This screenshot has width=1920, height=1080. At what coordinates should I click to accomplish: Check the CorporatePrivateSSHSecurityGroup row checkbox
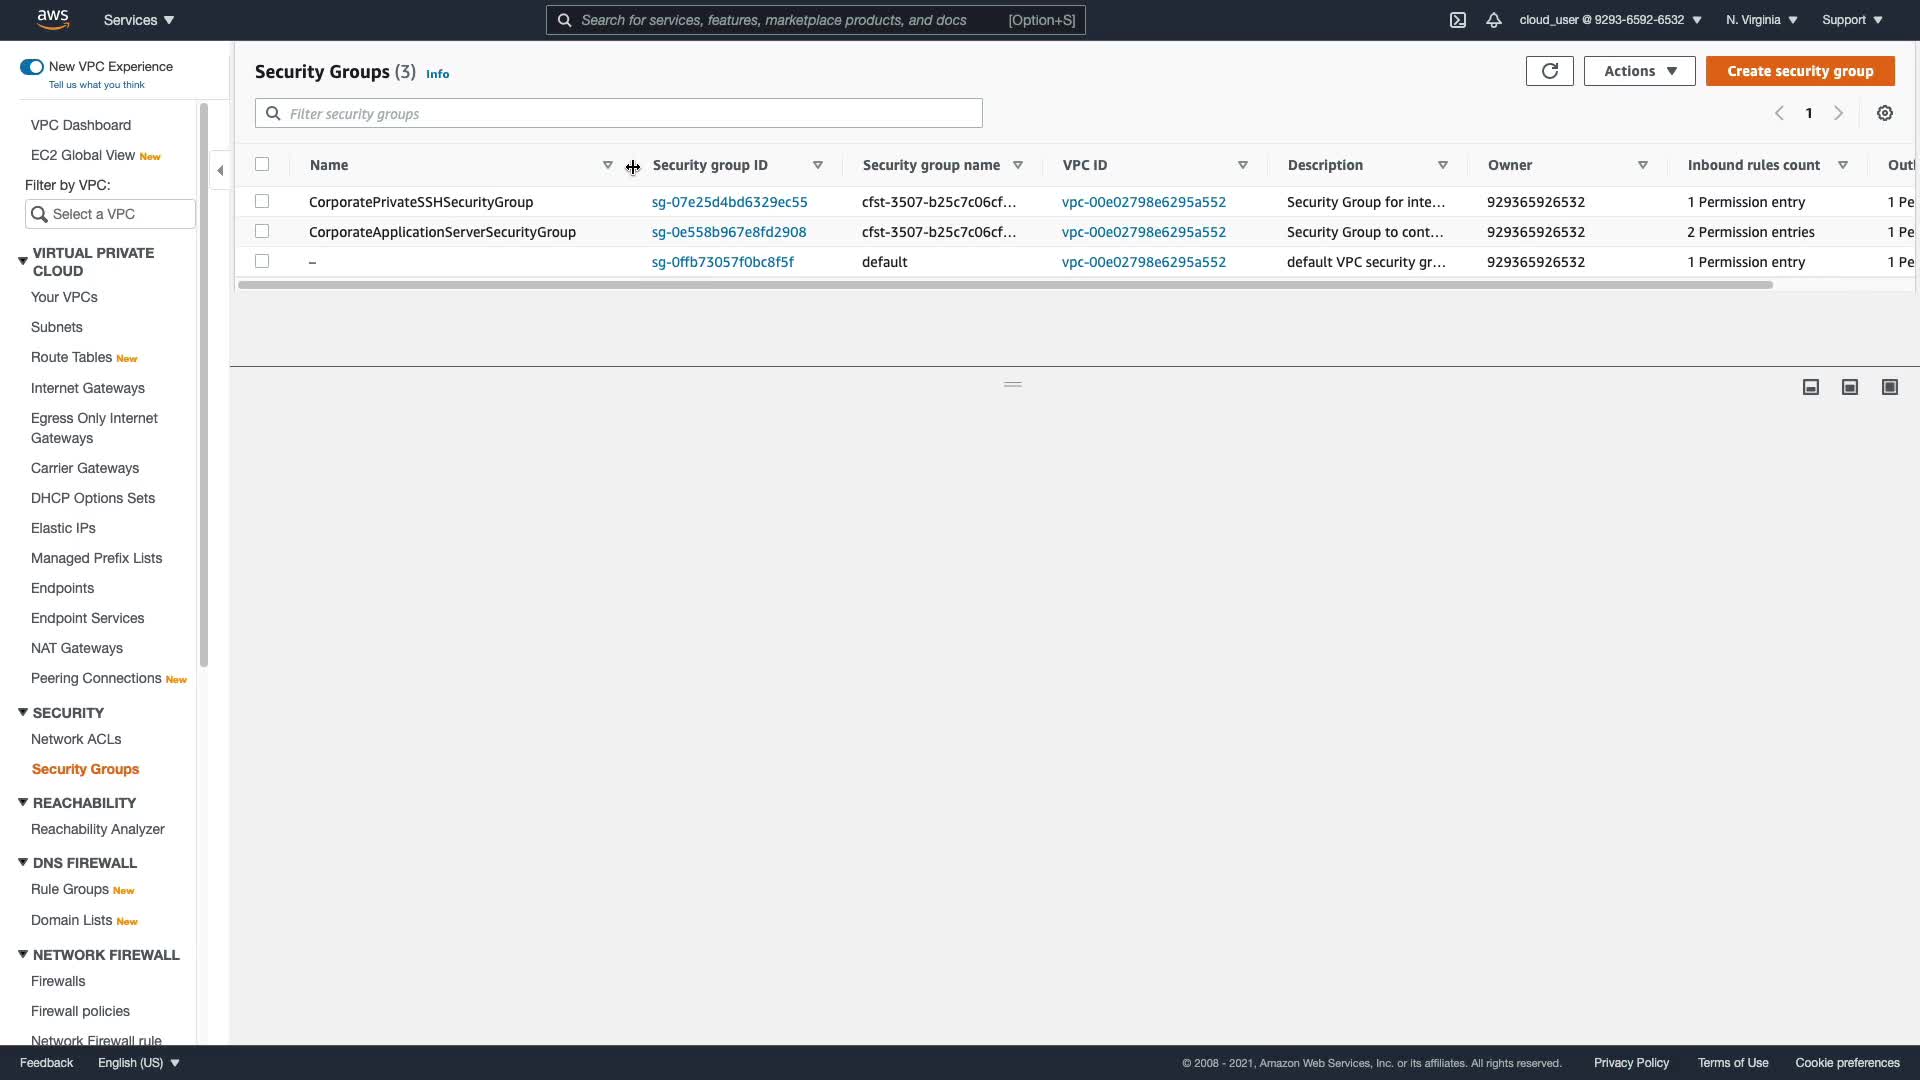click(x=262, y=201)
